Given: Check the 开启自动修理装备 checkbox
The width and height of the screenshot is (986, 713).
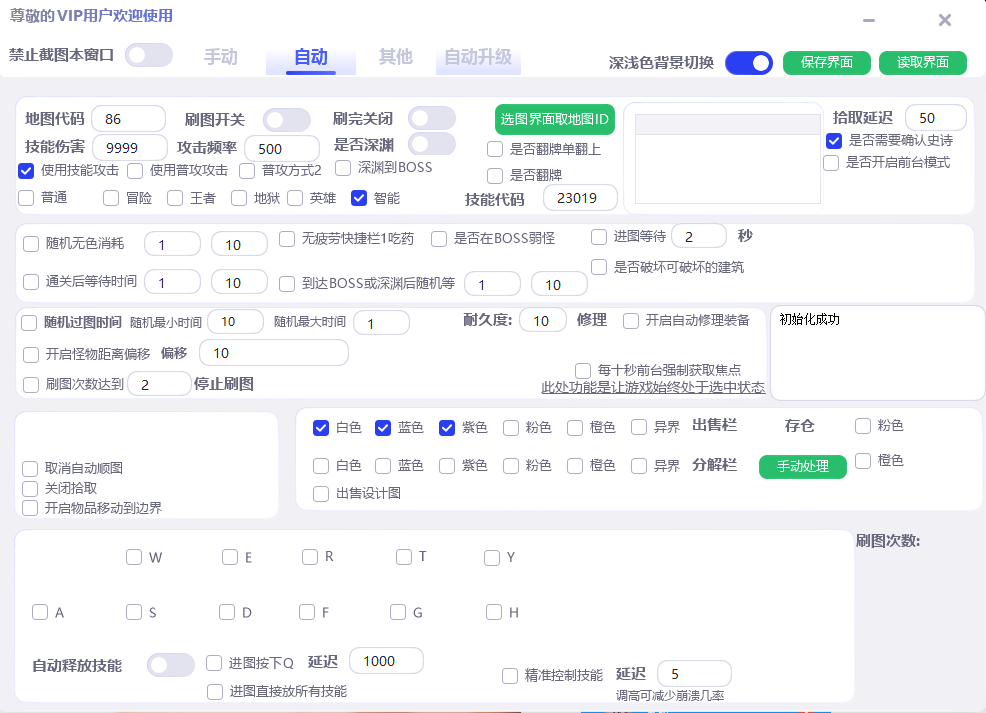Looking at the screenshot, I should coord(631,321).
